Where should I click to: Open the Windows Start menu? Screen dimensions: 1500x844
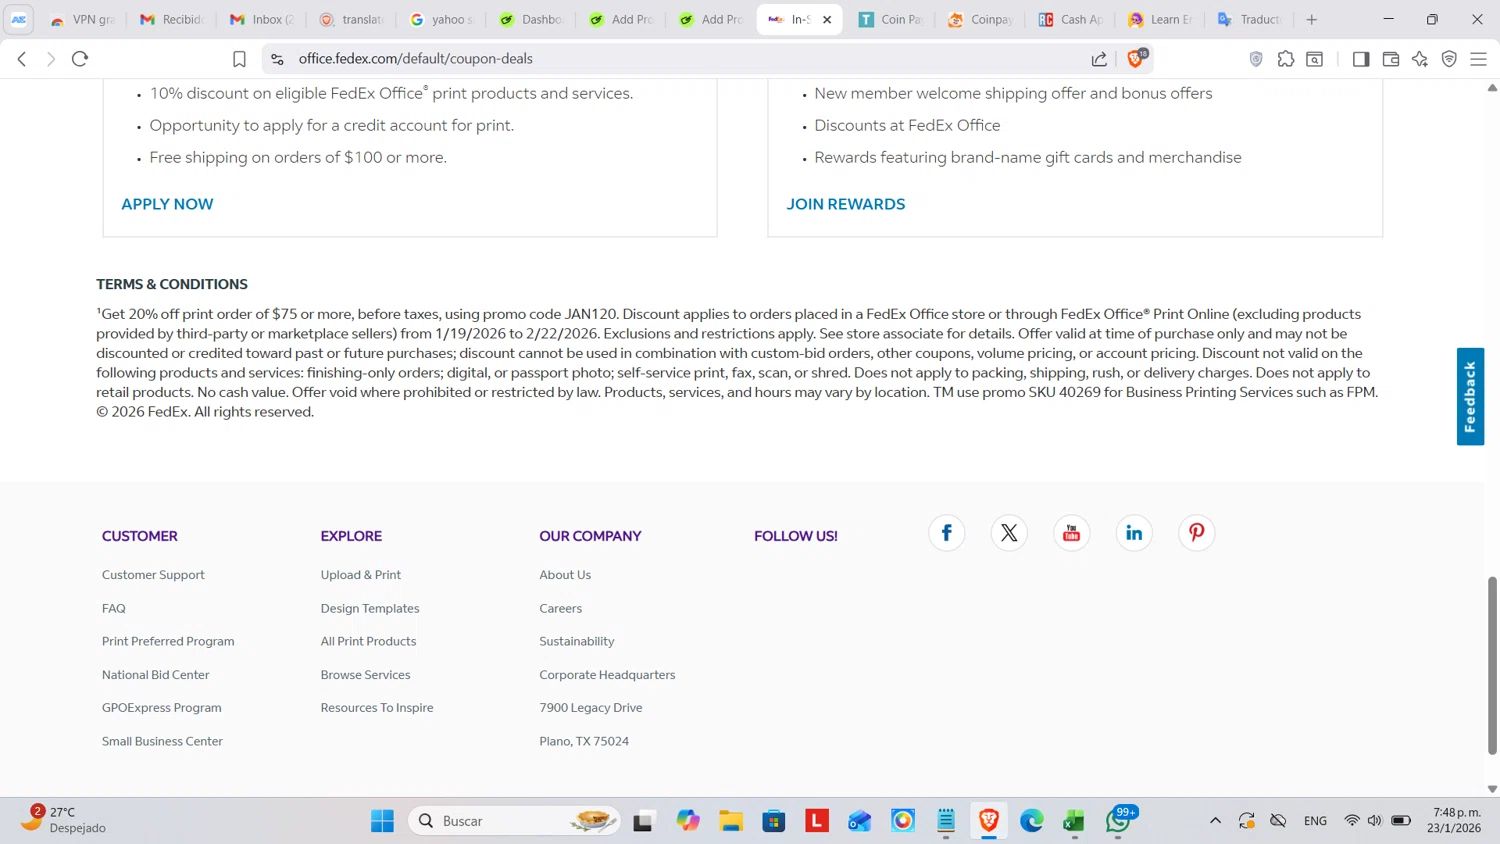click(x=382, y=821)
